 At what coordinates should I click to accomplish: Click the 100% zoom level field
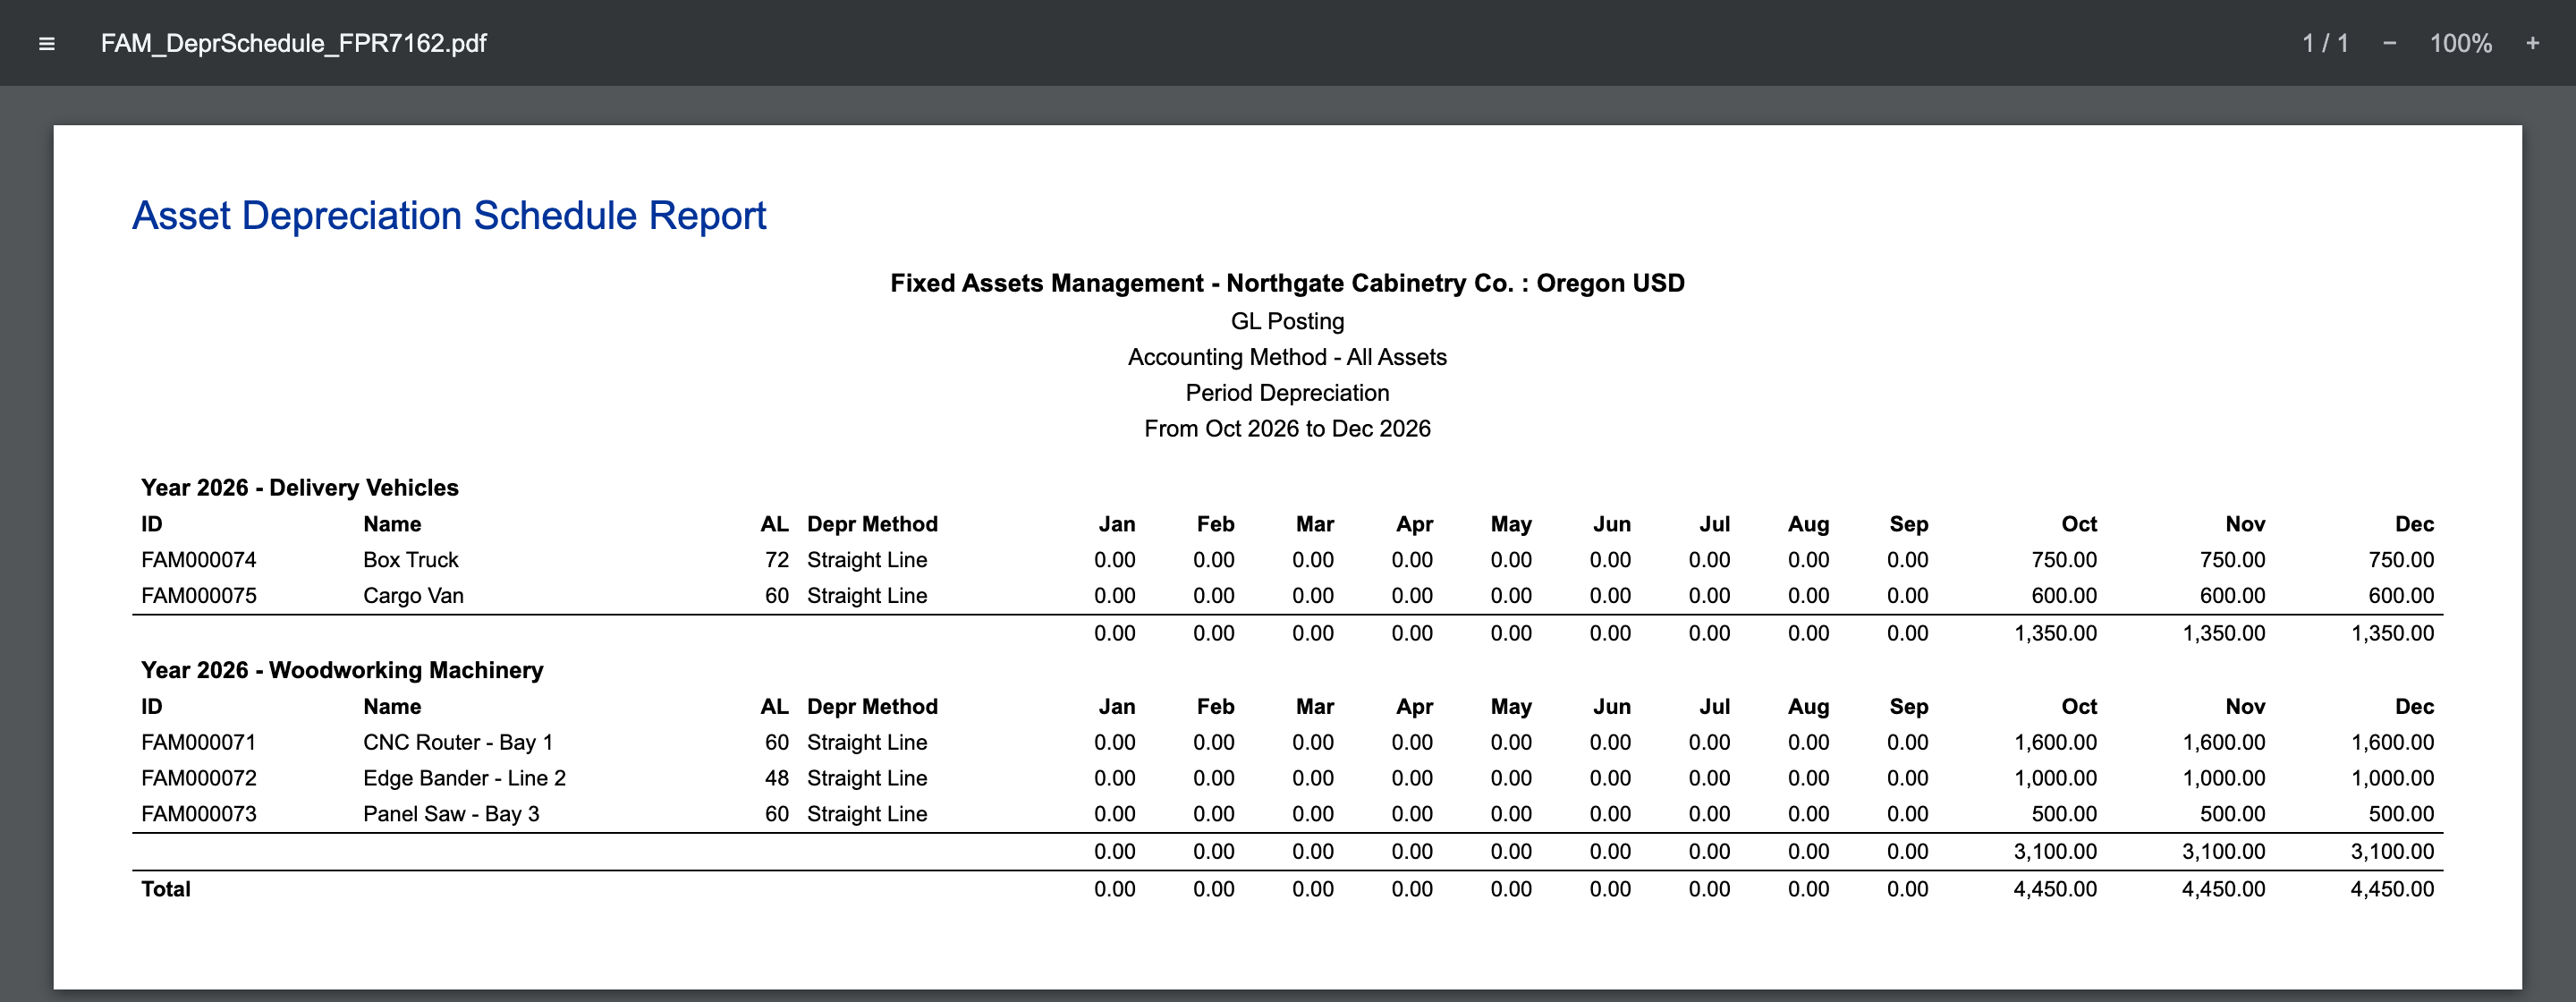point(2461,43)
